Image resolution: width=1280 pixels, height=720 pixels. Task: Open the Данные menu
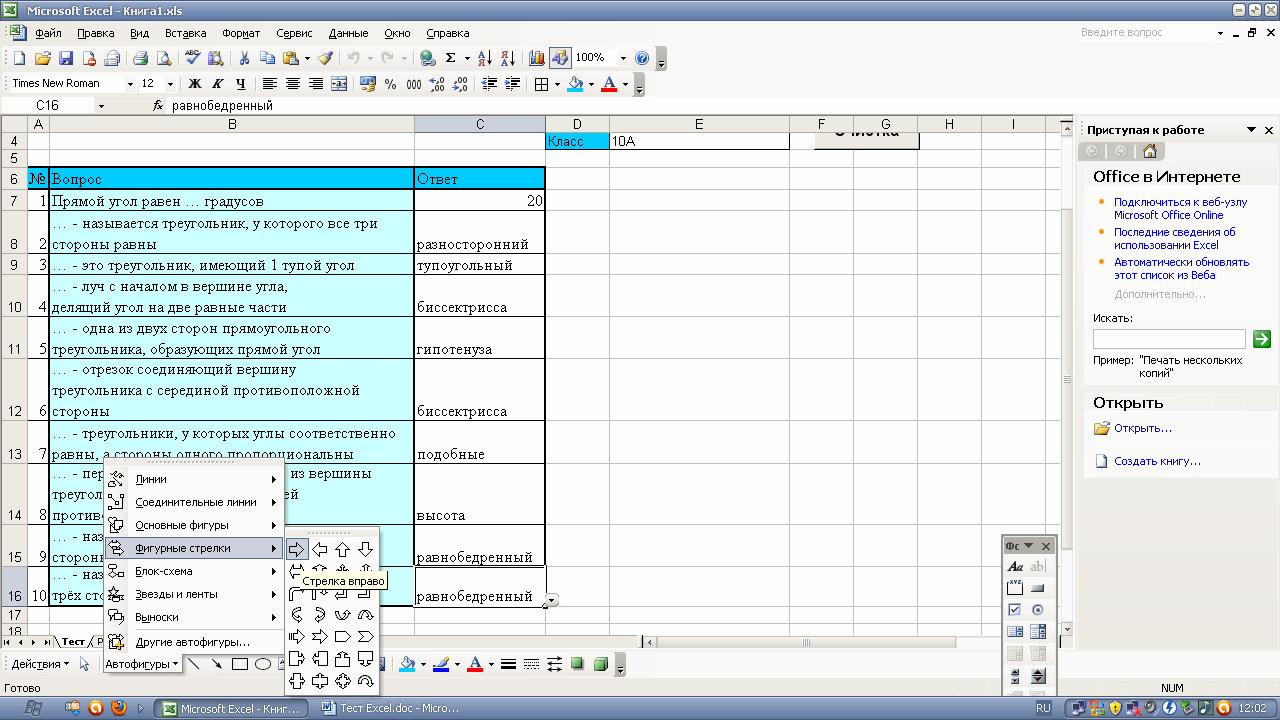click(x=348, y=33)
